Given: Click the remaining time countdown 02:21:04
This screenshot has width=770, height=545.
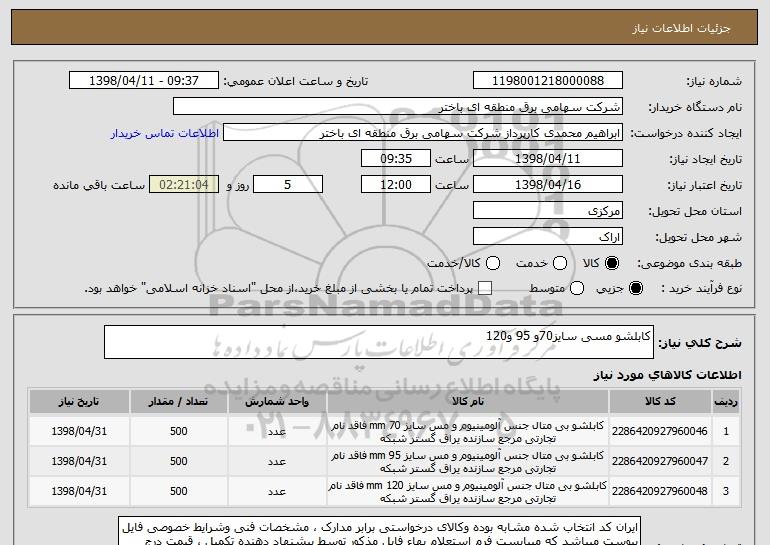Looking at the screenshot, I should [x=184, y=185].
